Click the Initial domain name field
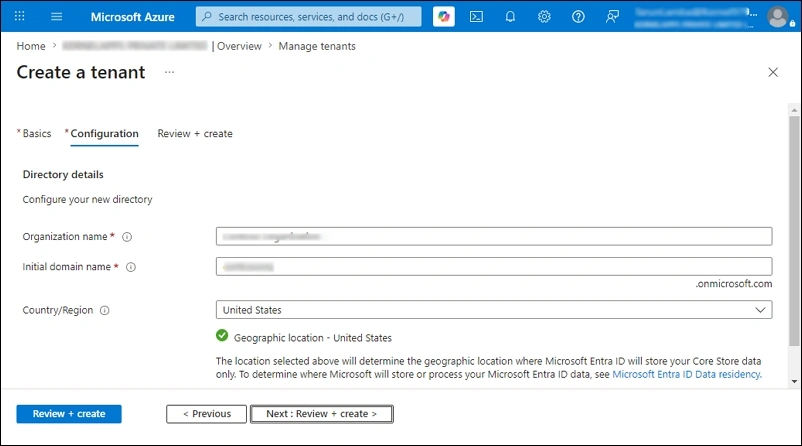The height and width of the screenshot is (446, 802). coord(494,266)
